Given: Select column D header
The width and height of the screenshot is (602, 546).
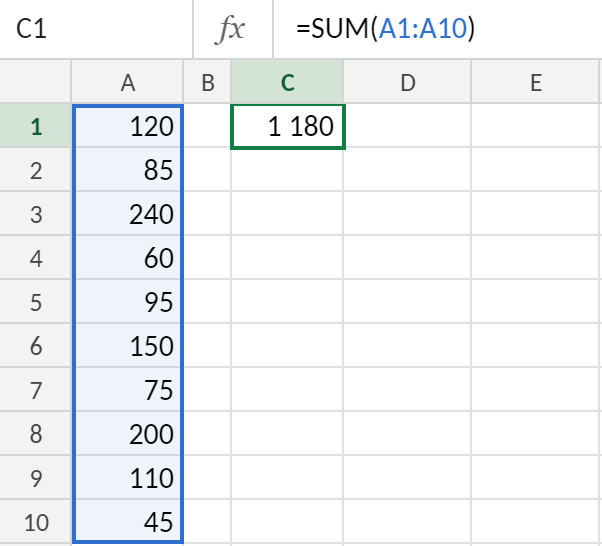Looking at the screenshot, I should pos(407,82).
